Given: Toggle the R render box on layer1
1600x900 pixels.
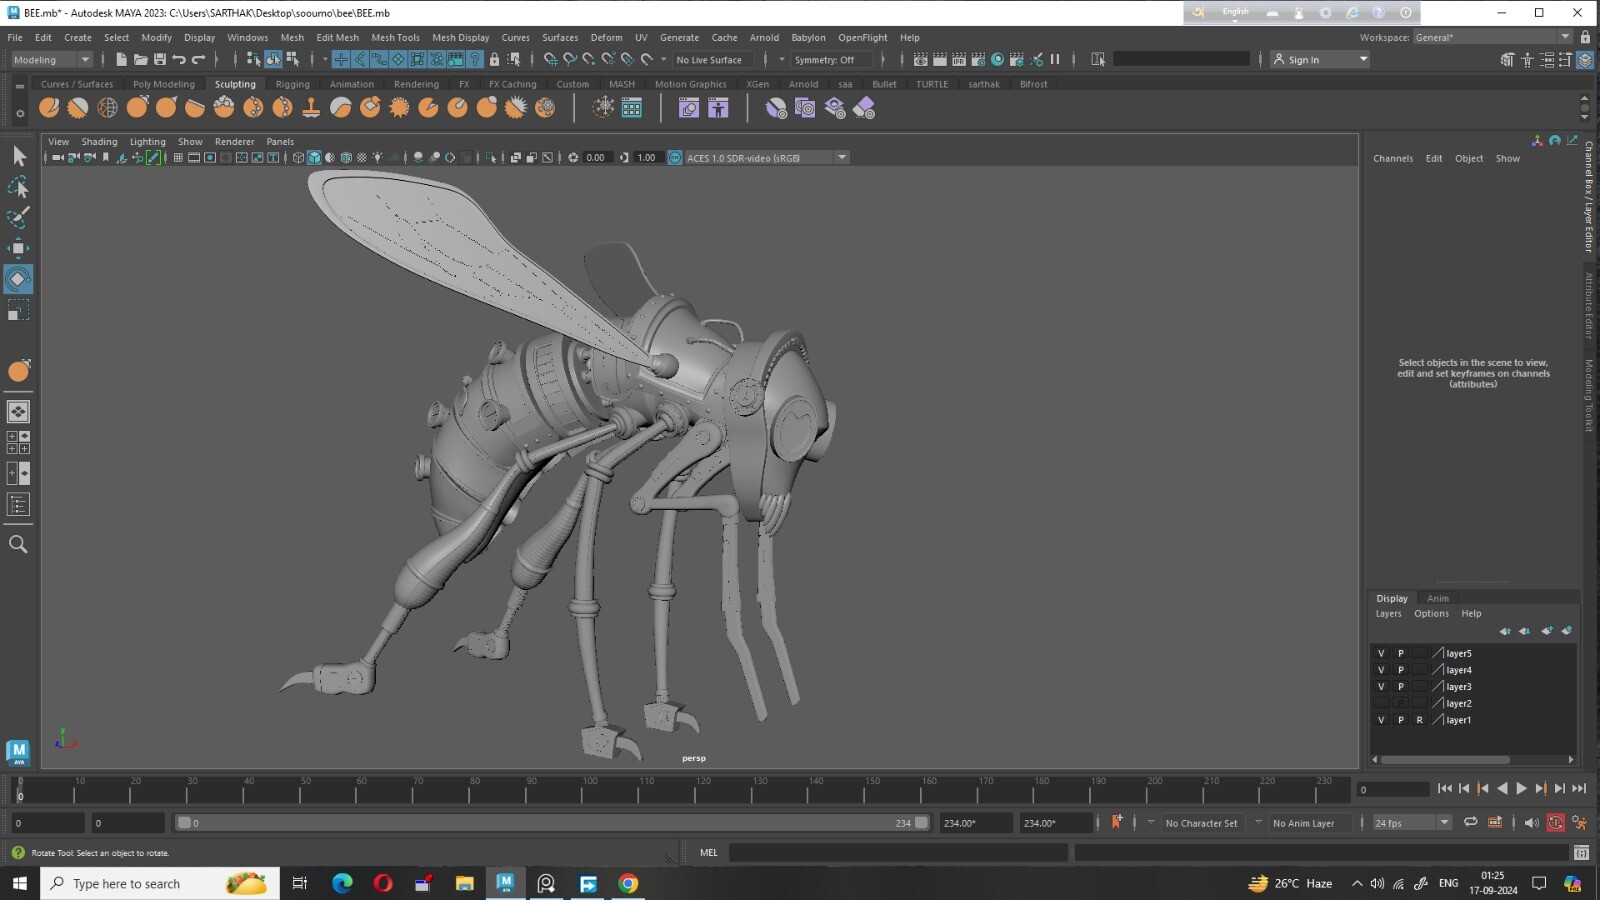Looking at the screenshot, I should pyautogui.click(x=1420, y=720).
